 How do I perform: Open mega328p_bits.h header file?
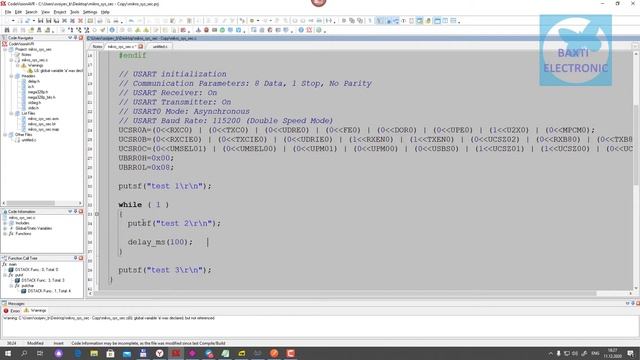(42, 97)
